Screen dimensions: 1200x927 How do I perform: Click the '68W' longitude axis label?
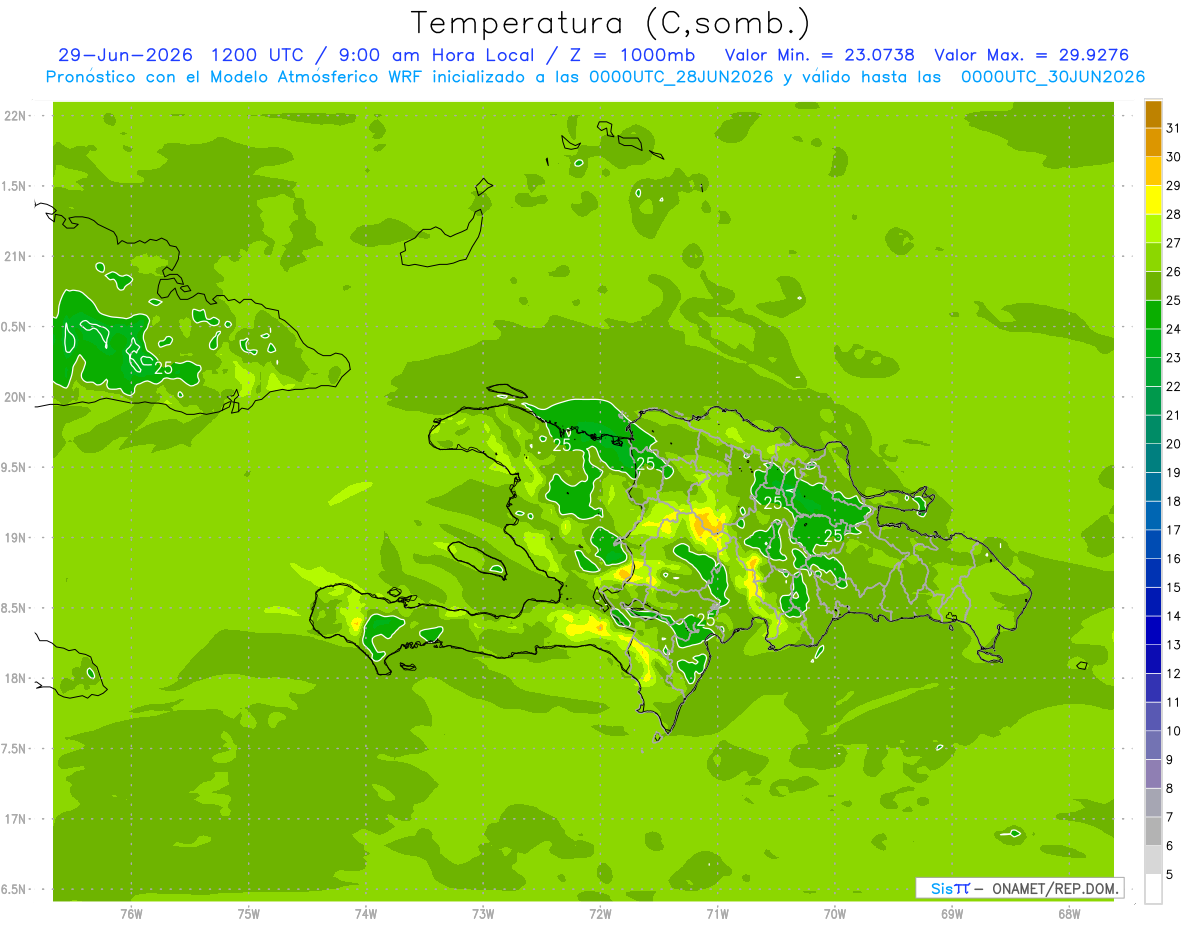(x=1069, y=913)
